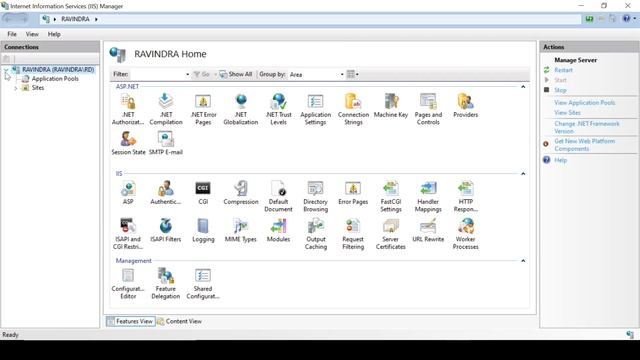
Task: Open the File menu
Action: [12, 34]
